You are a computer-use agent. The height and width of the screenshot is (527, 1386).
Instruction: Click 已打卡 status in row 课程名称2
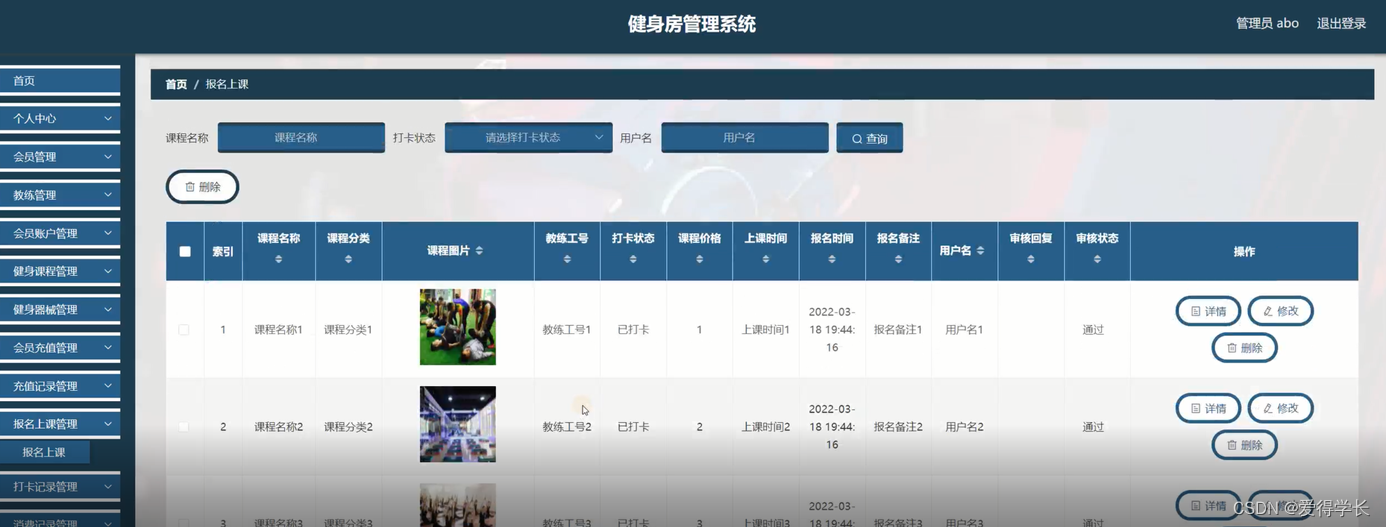pyautogui.click(x=633, y=426)
